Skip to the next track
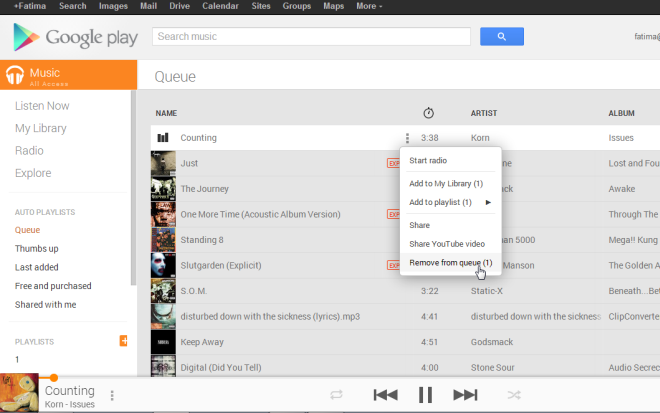 466,395
